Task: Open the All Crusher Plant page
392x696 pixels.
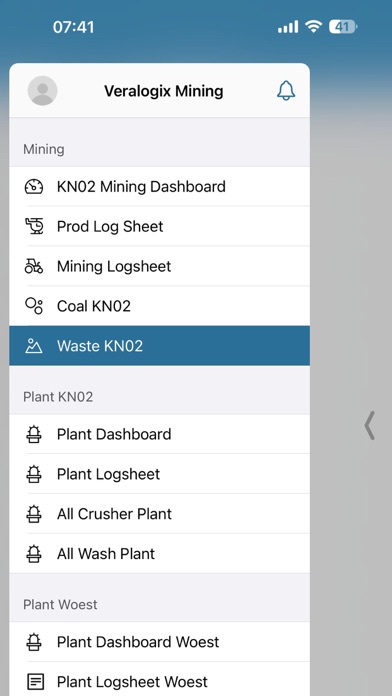Action: click(159, 514)
